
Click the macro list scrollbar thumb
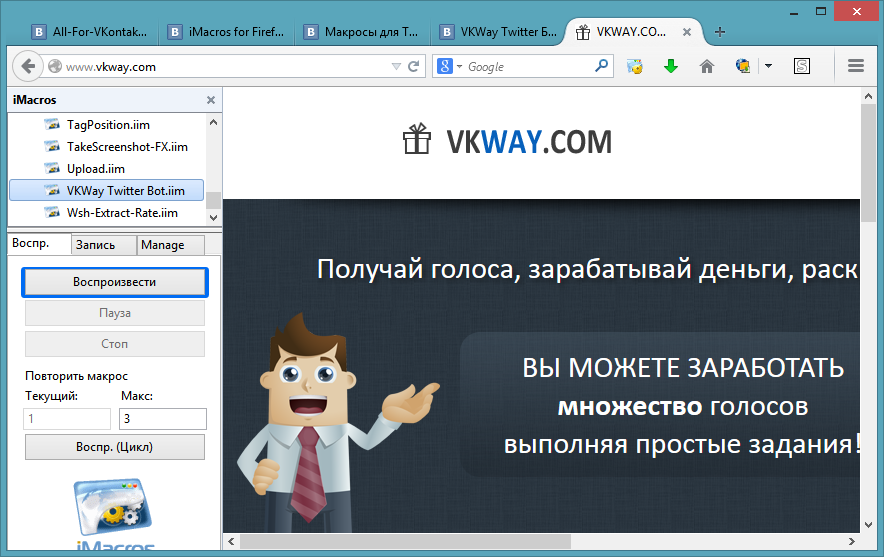point(213,200)
